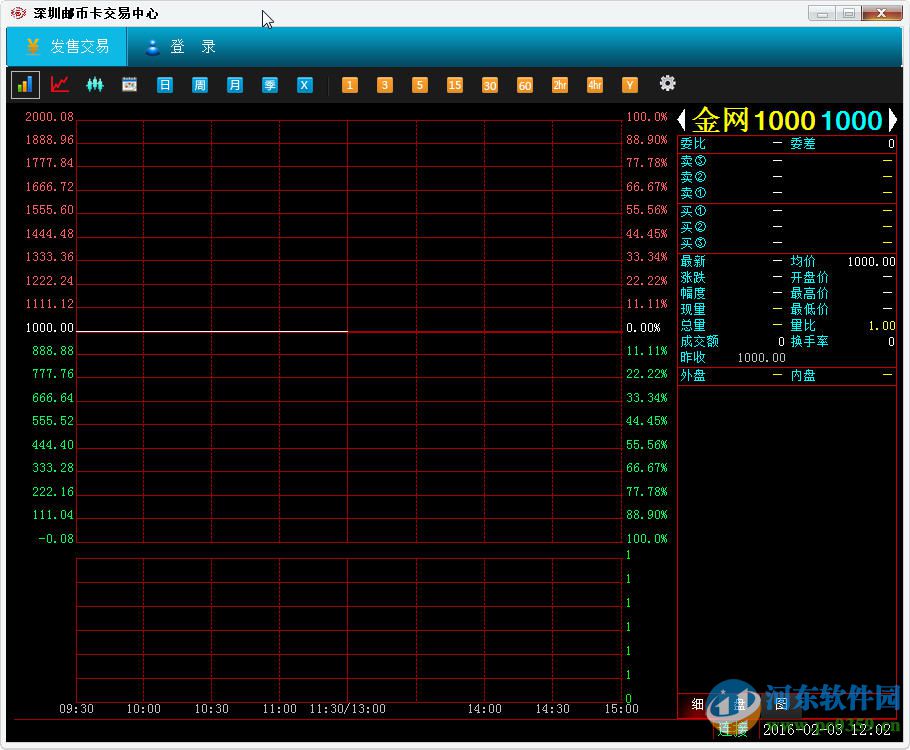The width and height of the screenshot is (910, 750).
Task: Click the 11:30/13:00 time axis label
Action: [x=347, y=709]
